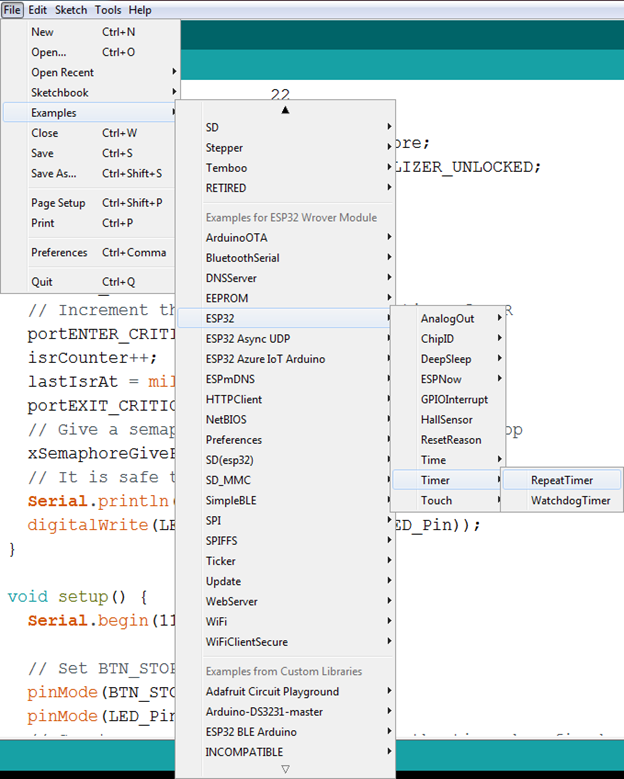Open Preferences from the File menu
The height and width of the screenshot is (779, 624).
(x=90, y=253)
